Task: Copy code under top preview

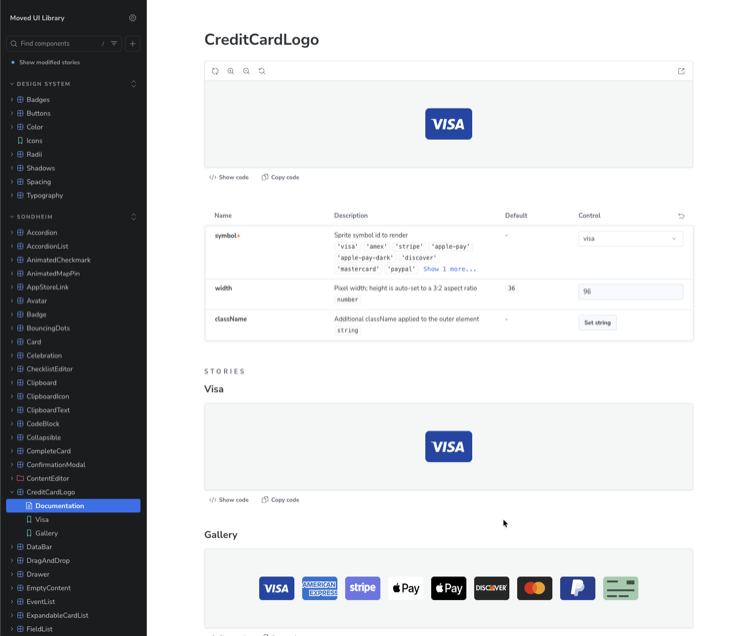Action: 280,177
